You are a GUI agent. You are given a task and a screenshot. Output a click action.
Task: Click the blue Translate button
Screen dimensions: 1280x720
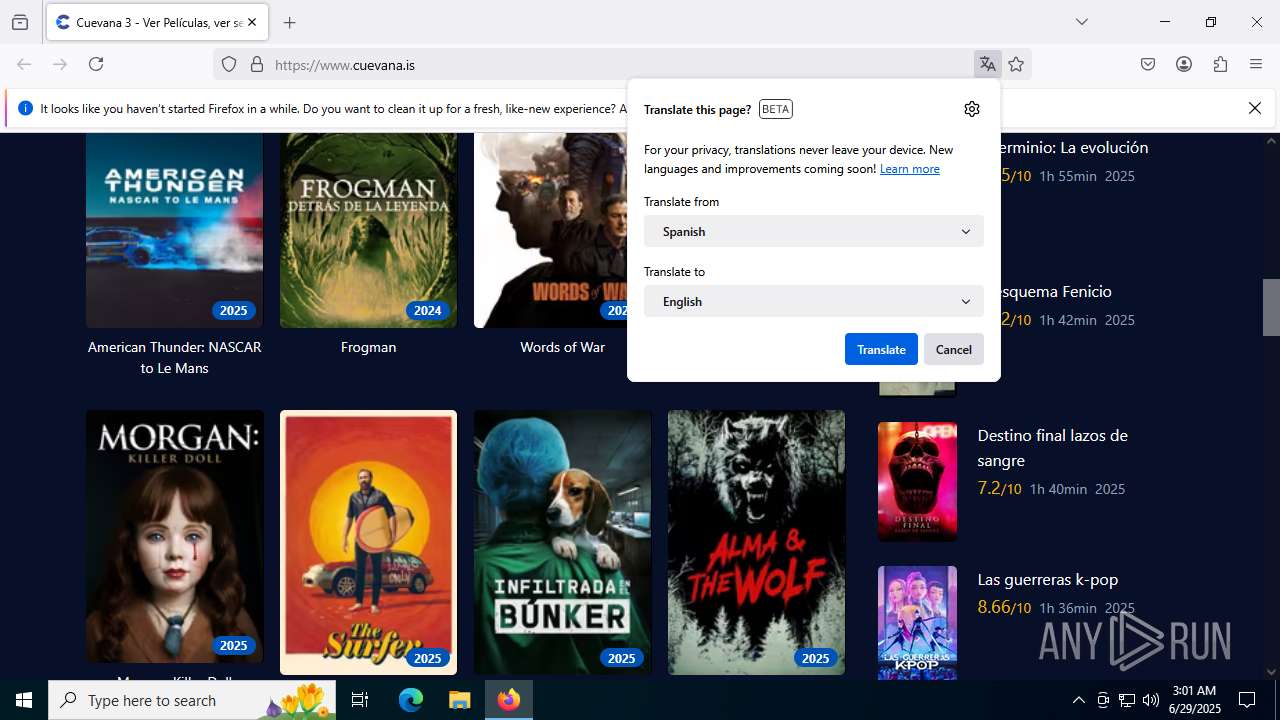click(881, 349)
